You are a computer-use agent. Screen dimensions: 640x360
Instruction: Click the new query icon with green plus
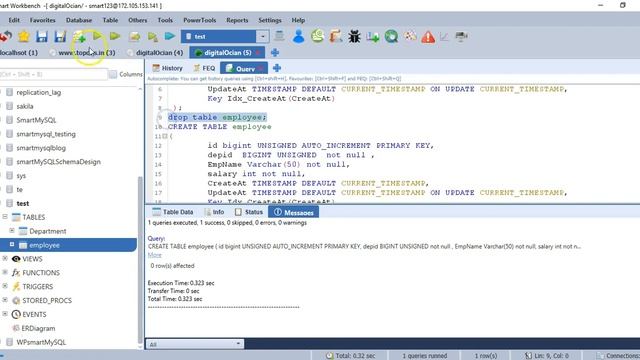[79, 37]
